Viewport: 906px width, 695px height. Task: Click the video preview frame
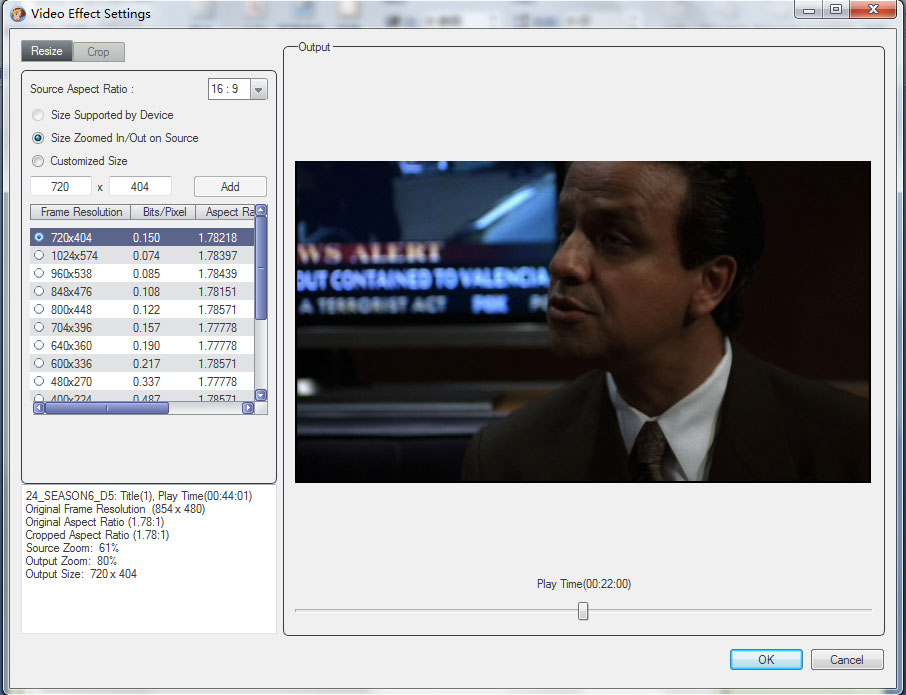tap(582, 322)
